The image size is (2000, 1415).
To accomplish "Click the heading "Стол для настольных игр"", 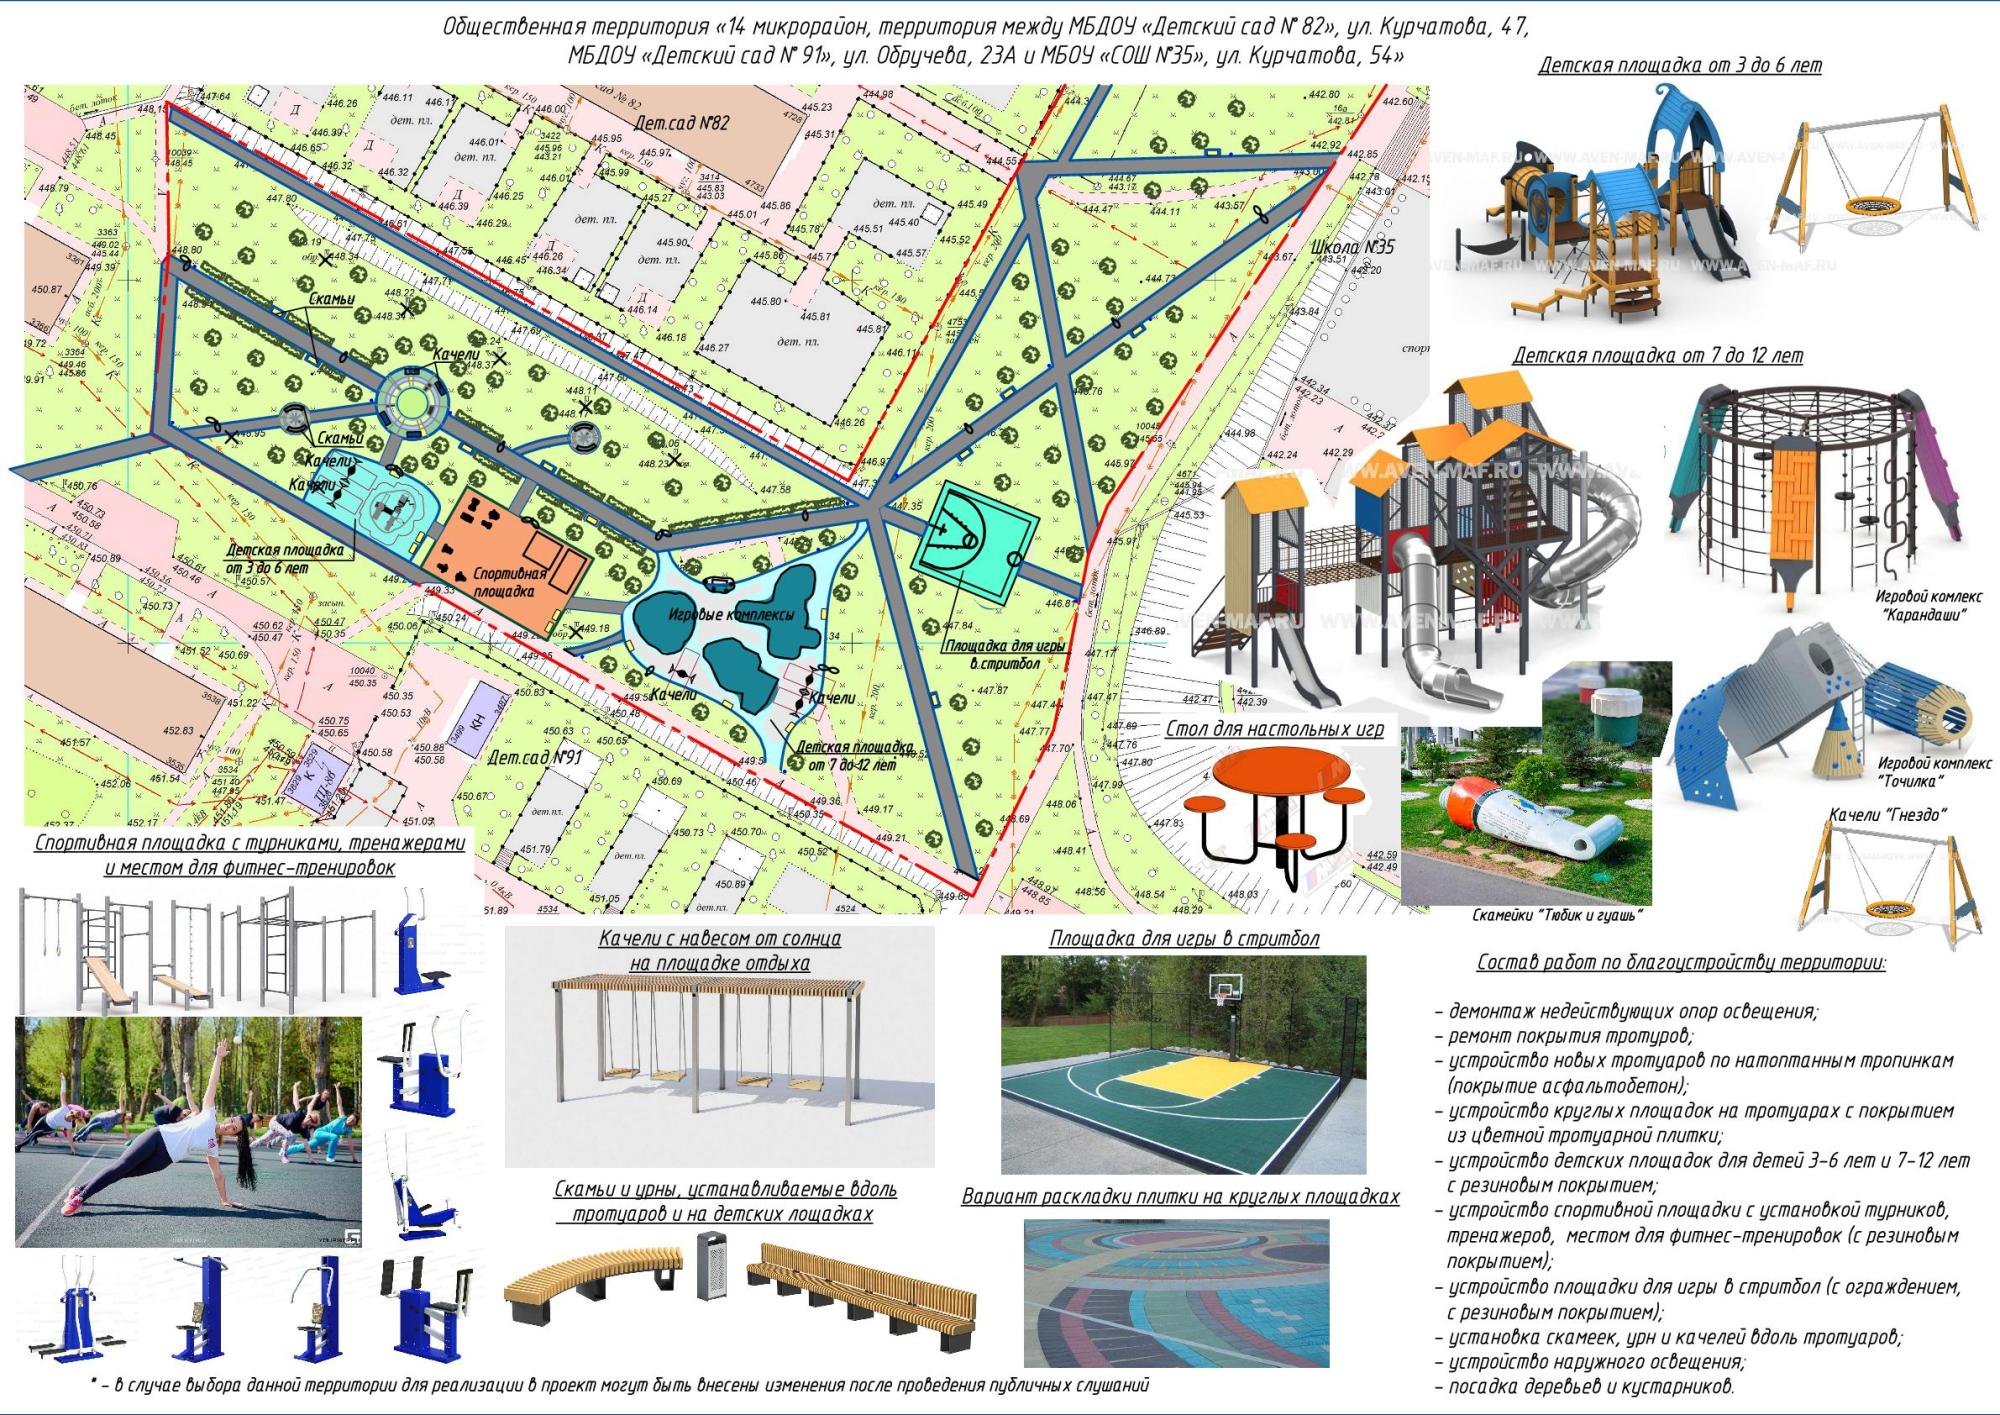I will [1275, 729].
